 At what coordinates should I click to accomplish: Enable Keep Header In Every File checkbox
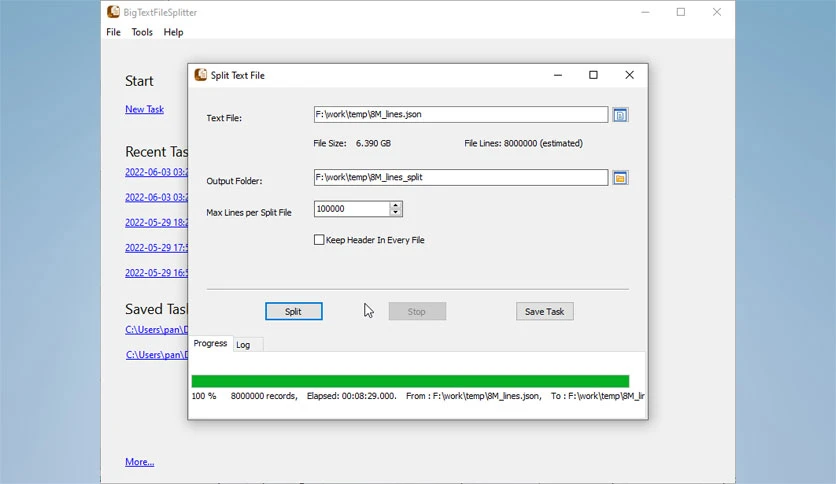click(319, 240)
